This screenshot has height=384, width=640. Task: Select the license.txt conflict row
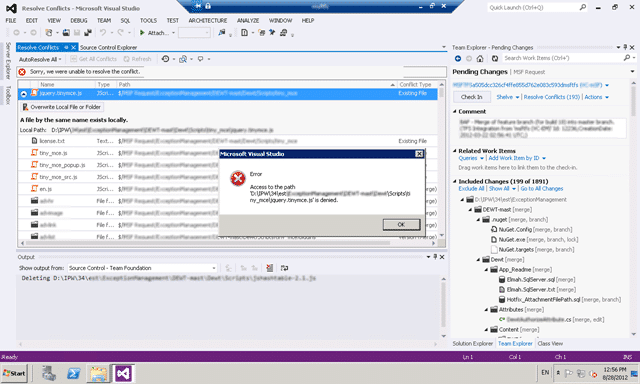[228, 141]
